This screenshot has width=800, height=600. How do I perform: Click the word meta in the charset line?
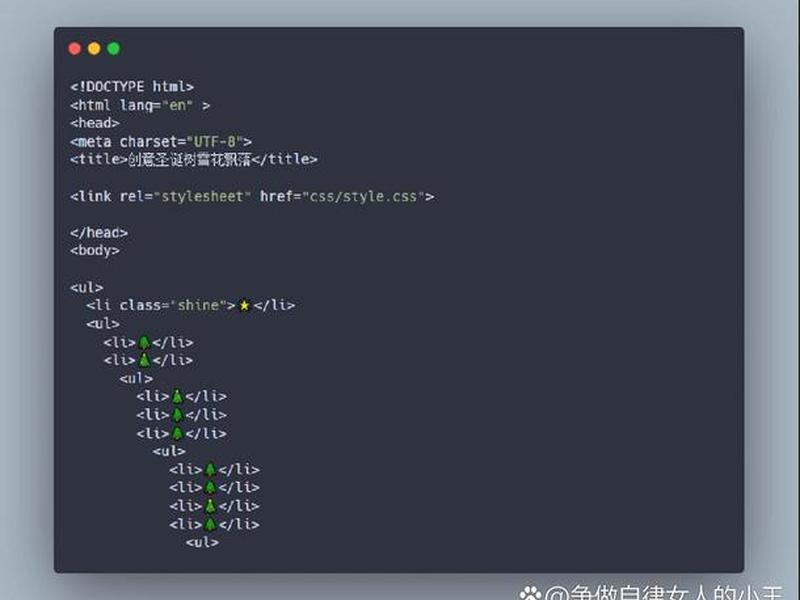pos(94,141)
